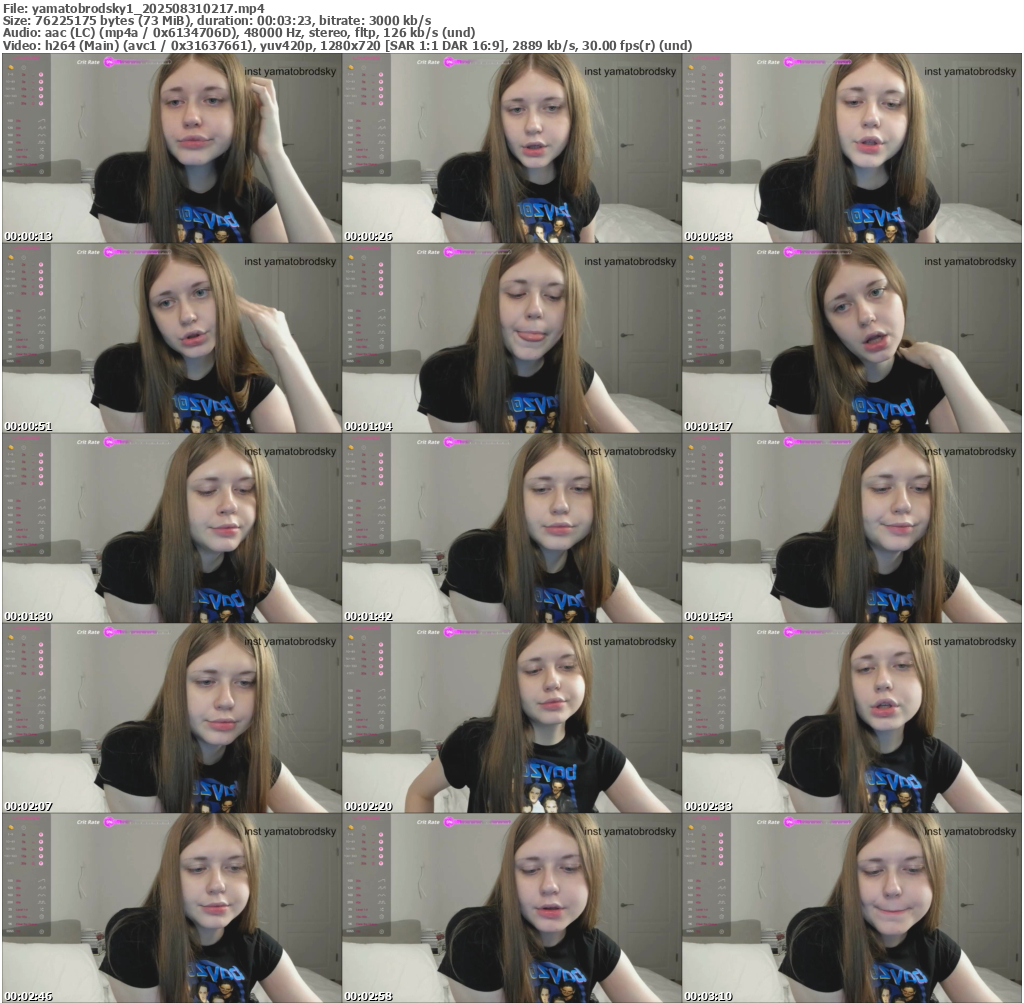The height and width of the screenshot is (1003, 1024).
Task: View the frame captured at 00:01:54
Action: click(852, 528)
